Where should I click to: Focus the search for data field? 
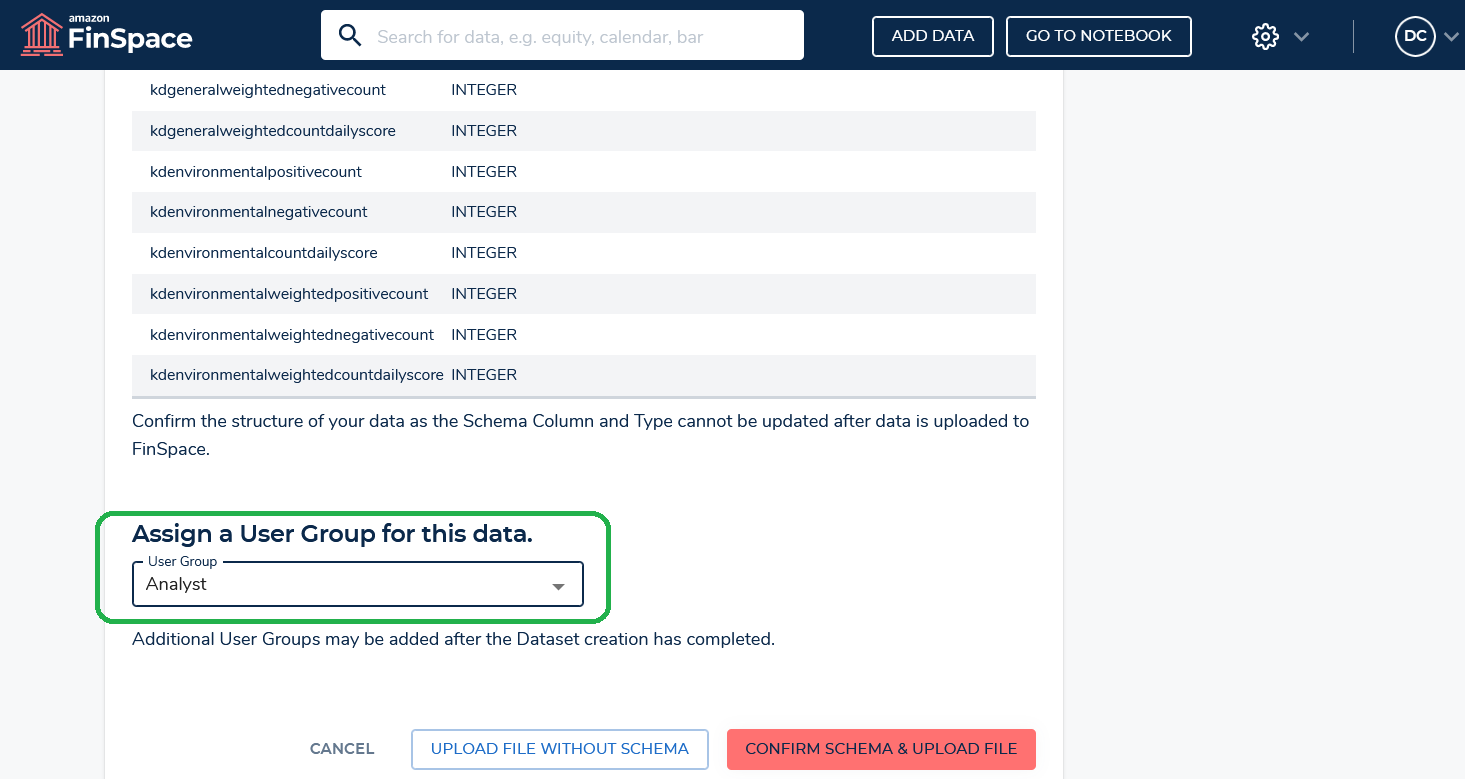(562, 36)
